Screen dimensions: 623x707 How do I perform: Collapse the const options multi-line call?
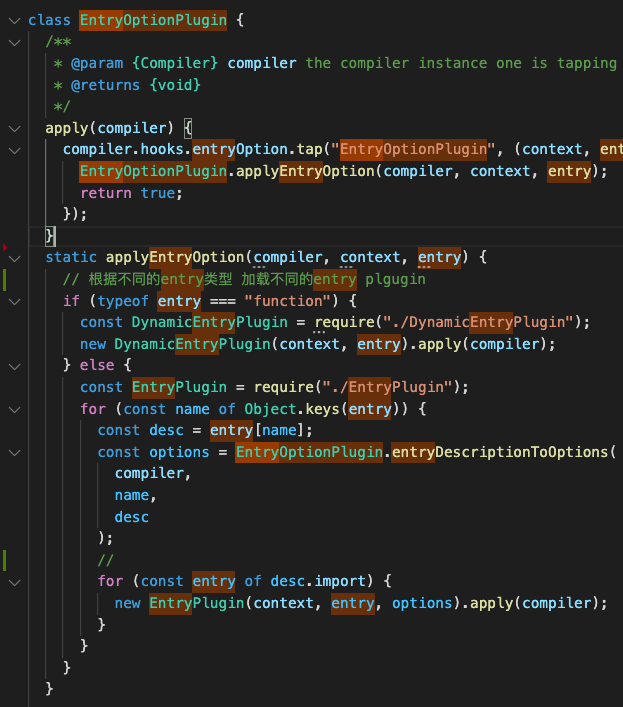pyautogui.click(x=14, y=453)
